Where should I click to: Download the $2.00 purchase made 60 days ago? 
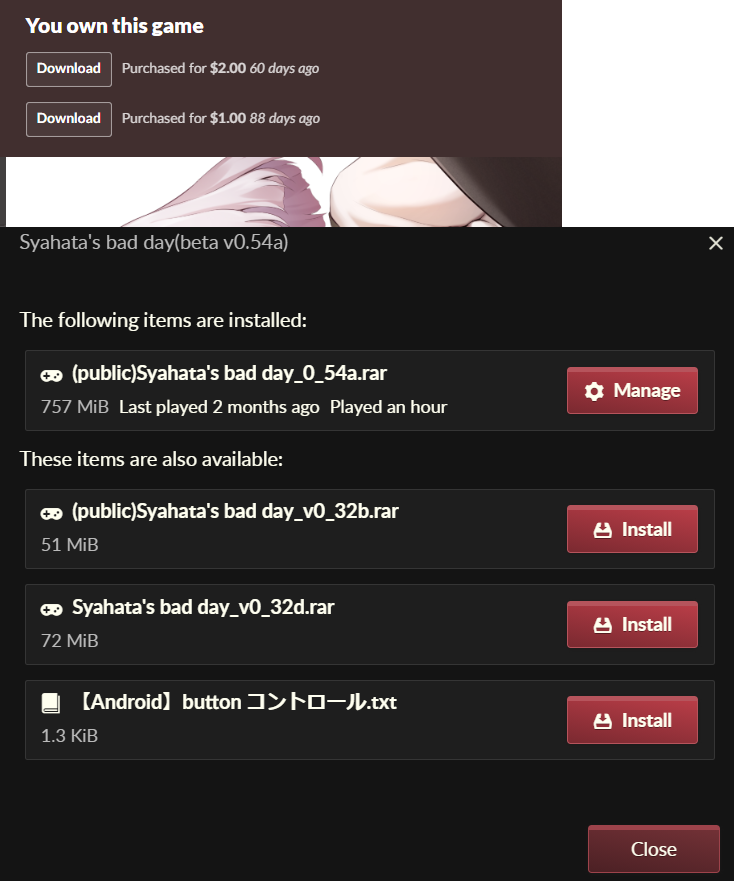tap(69, 69)
